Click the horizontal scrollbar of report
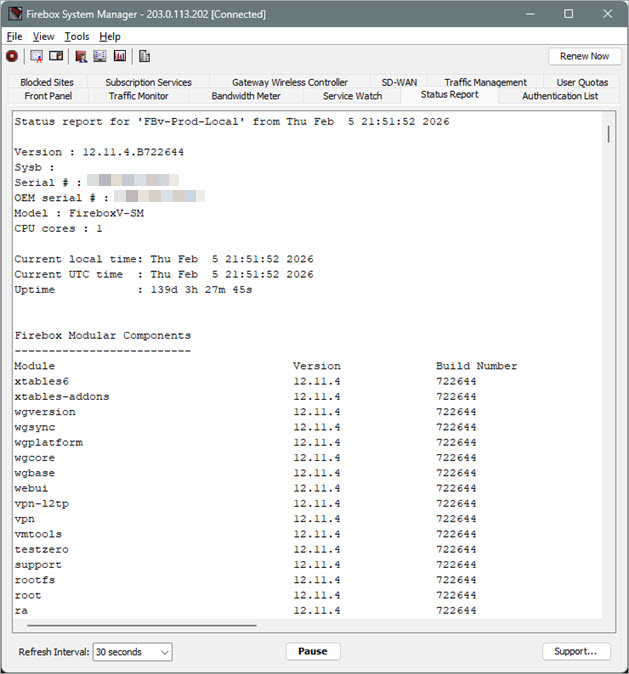This screenshot has height=674, width=629. coord(142,625)
